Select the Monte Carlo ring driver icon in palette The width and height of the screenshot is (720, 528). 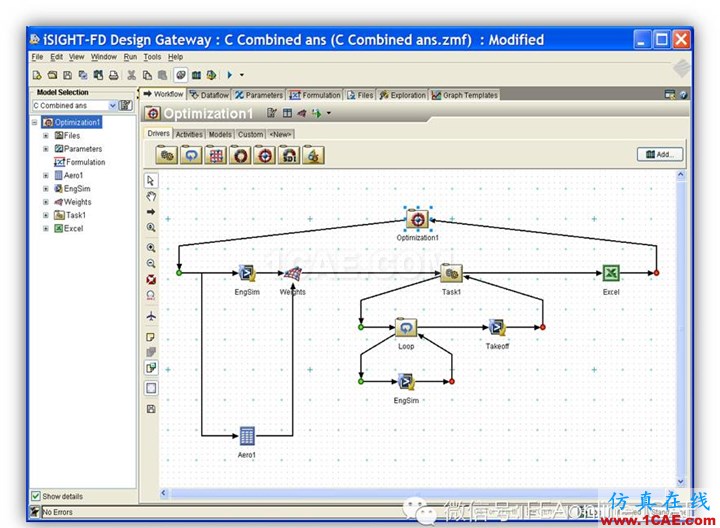240,155
